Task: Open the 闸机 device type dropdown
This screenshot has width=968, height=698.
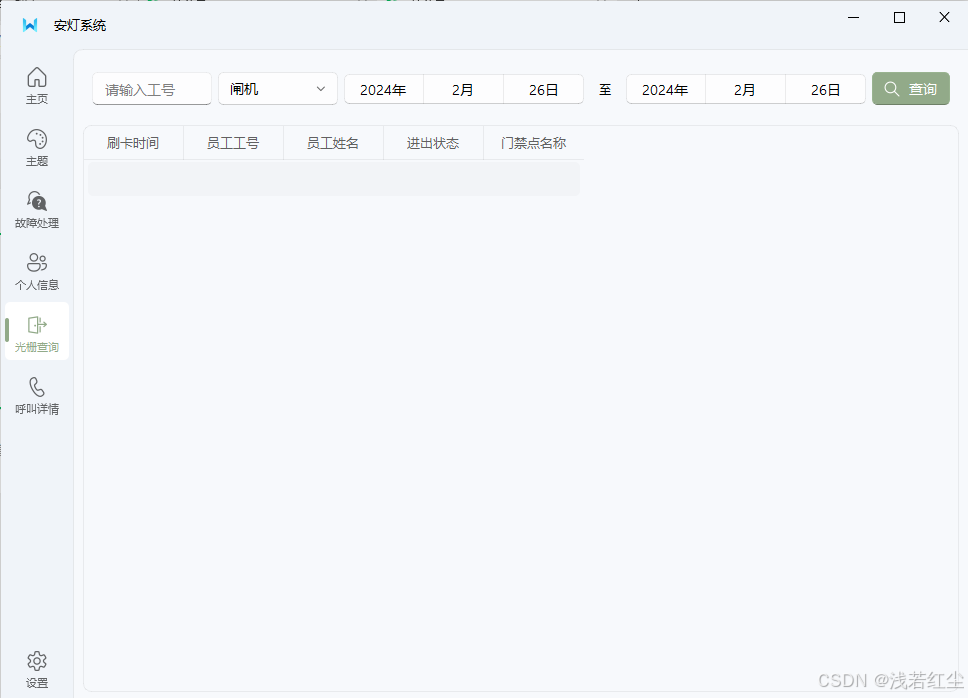Action: (277, 88)
